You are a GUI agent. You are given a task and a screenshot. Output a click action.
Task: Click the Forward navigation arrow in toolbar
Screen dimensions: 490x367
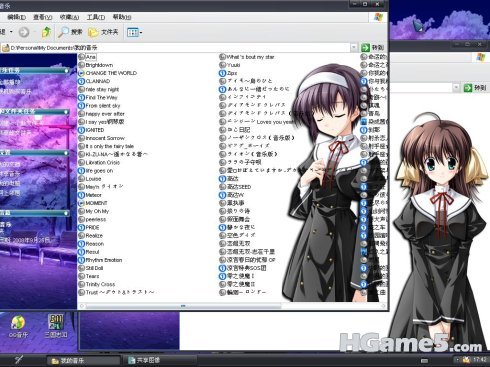click(x=24, y=32)
